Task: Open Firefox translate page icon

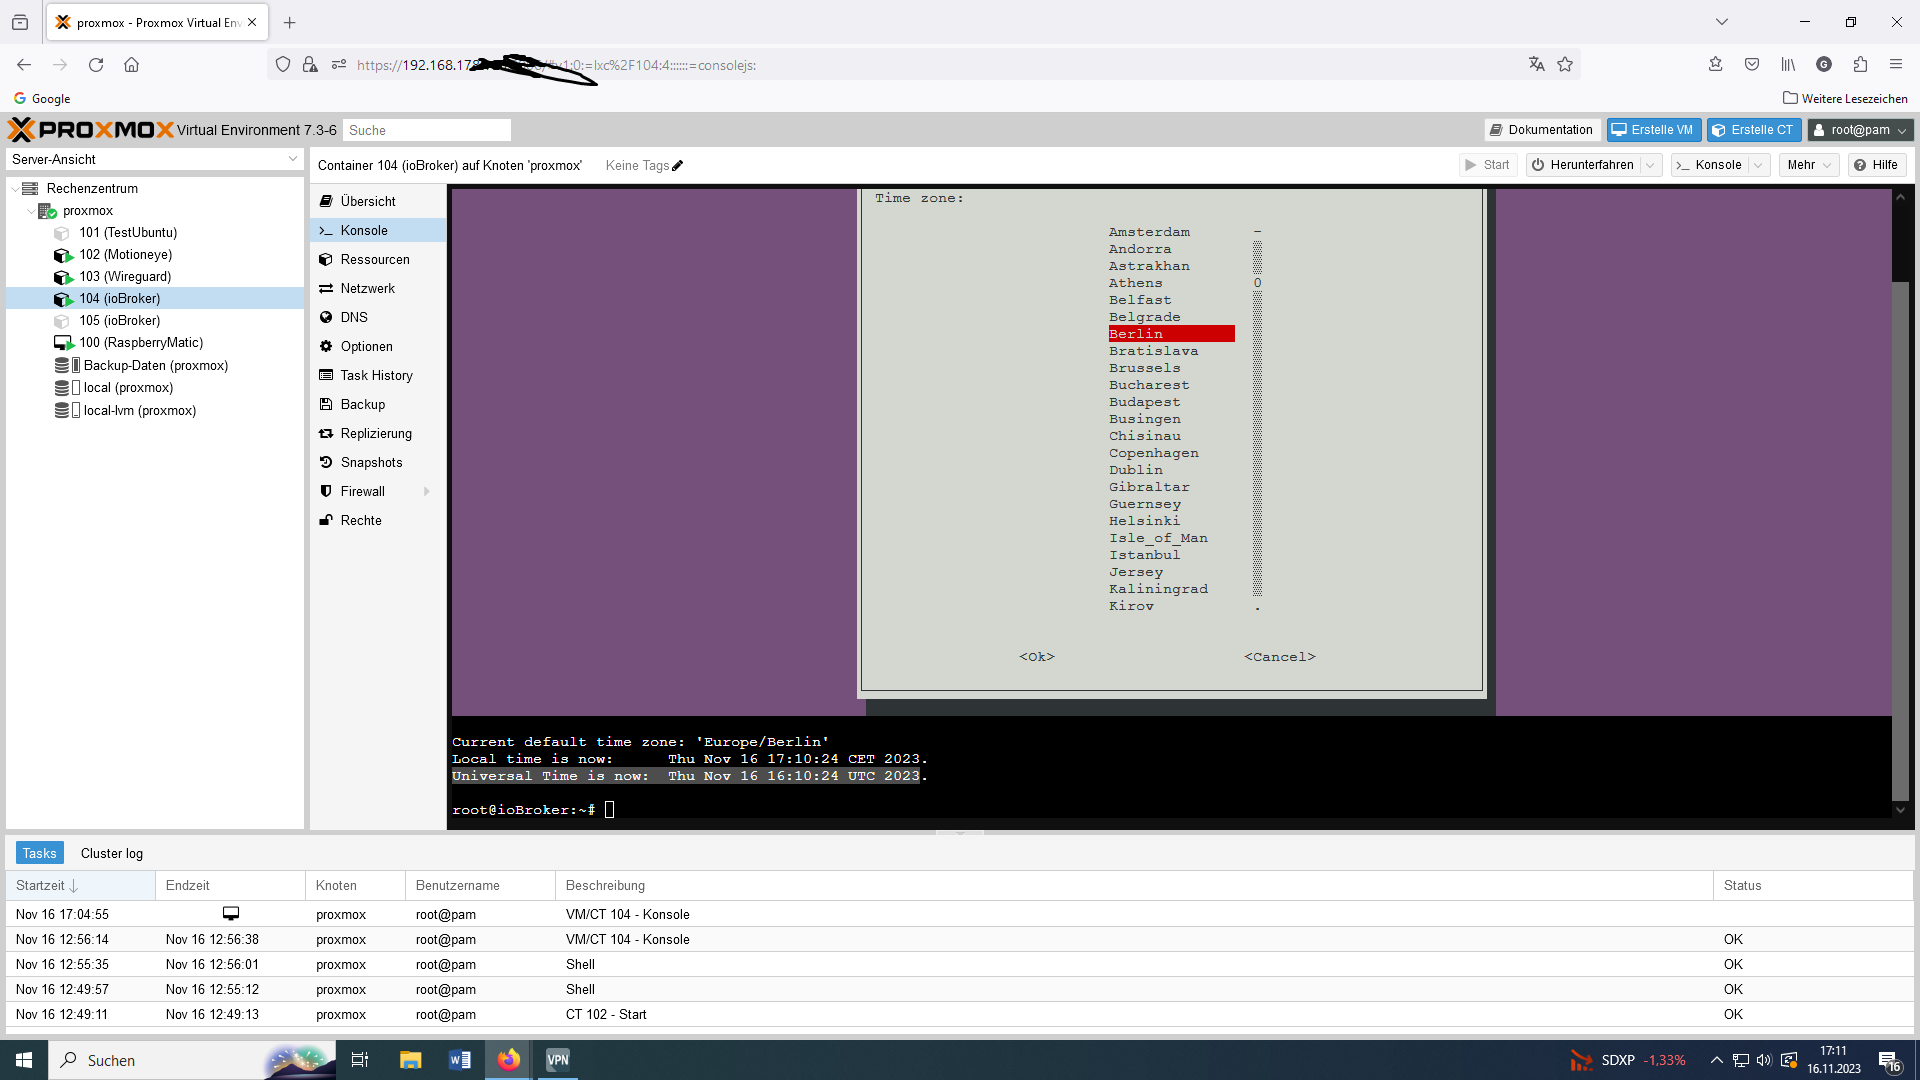Action: pos(1537,65)
